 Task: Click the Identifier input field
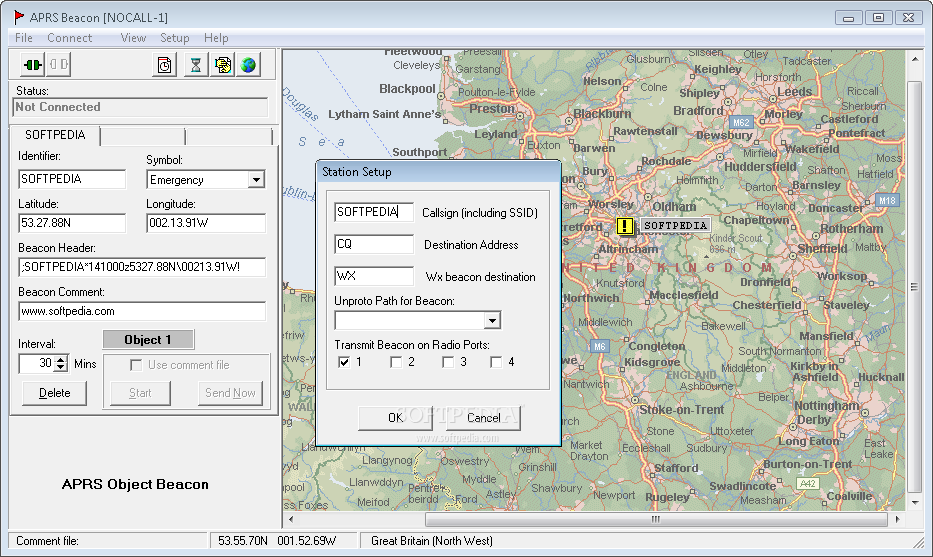(x=72, y=179)
